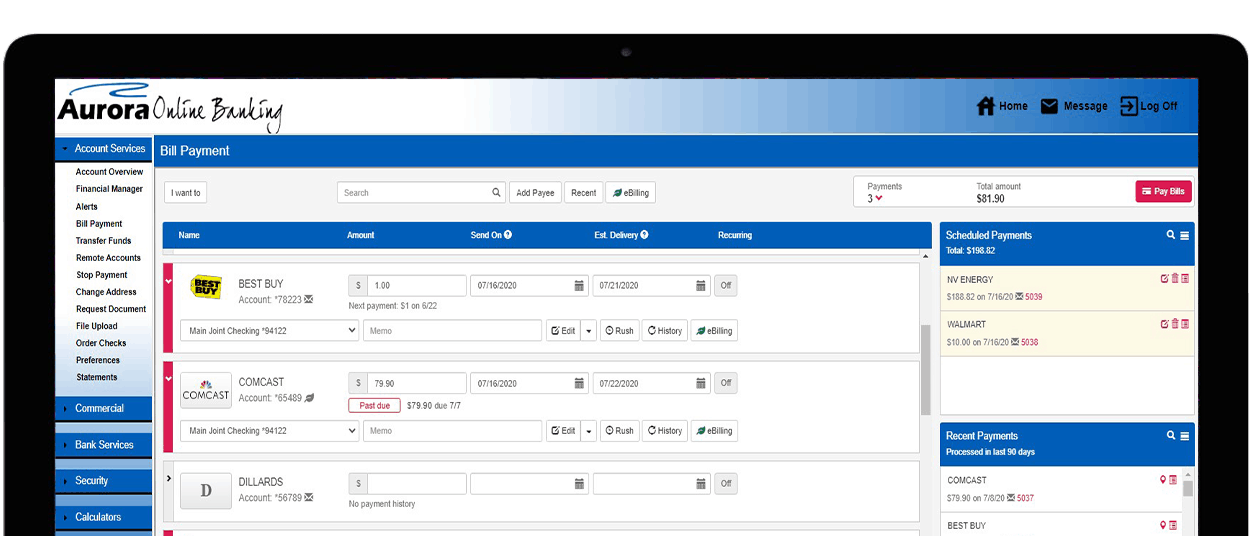Delete the scheduled Walmart payment
Viewport: 1254px width, 536px height.
click(x=1174, y=324)
